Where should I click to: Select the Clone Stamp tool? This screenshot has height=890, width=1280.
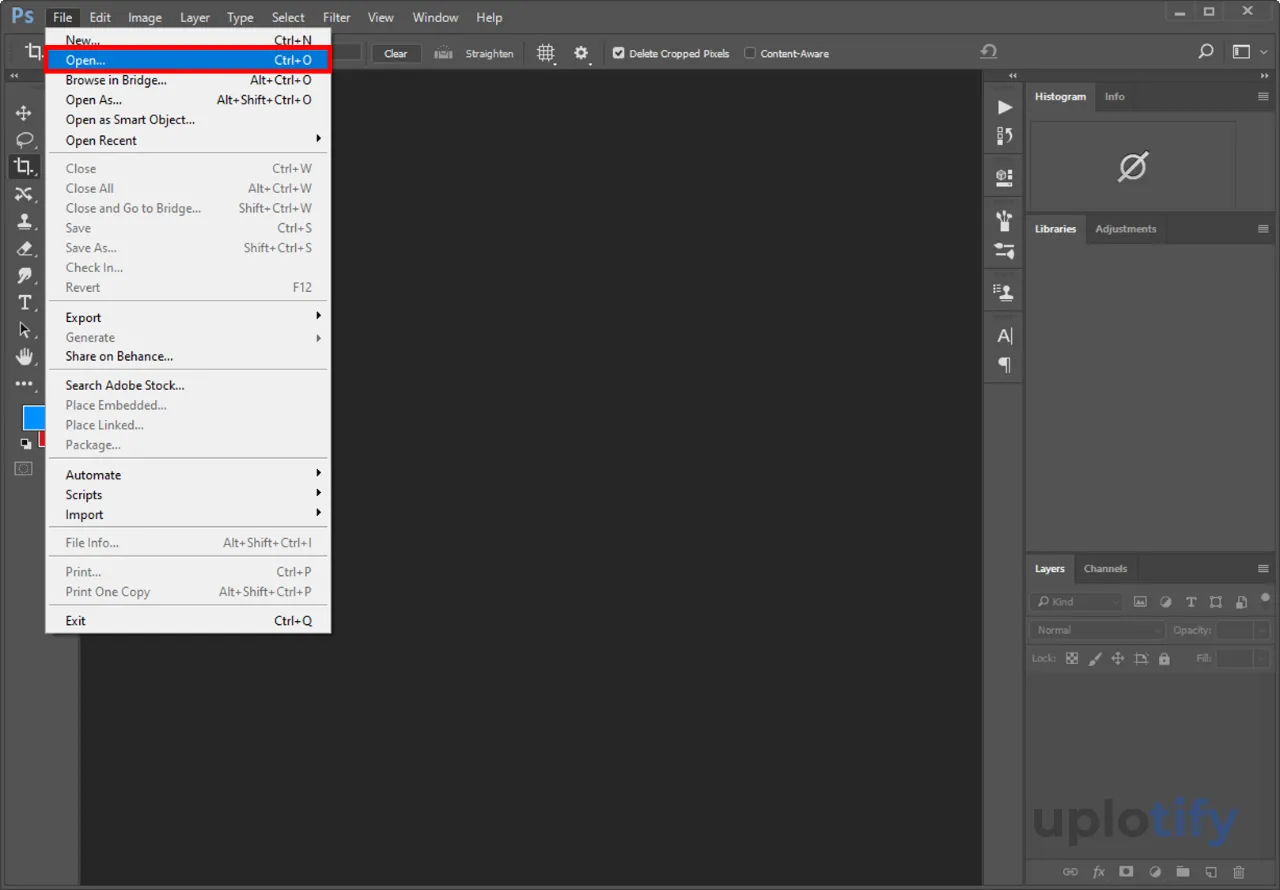24,221
